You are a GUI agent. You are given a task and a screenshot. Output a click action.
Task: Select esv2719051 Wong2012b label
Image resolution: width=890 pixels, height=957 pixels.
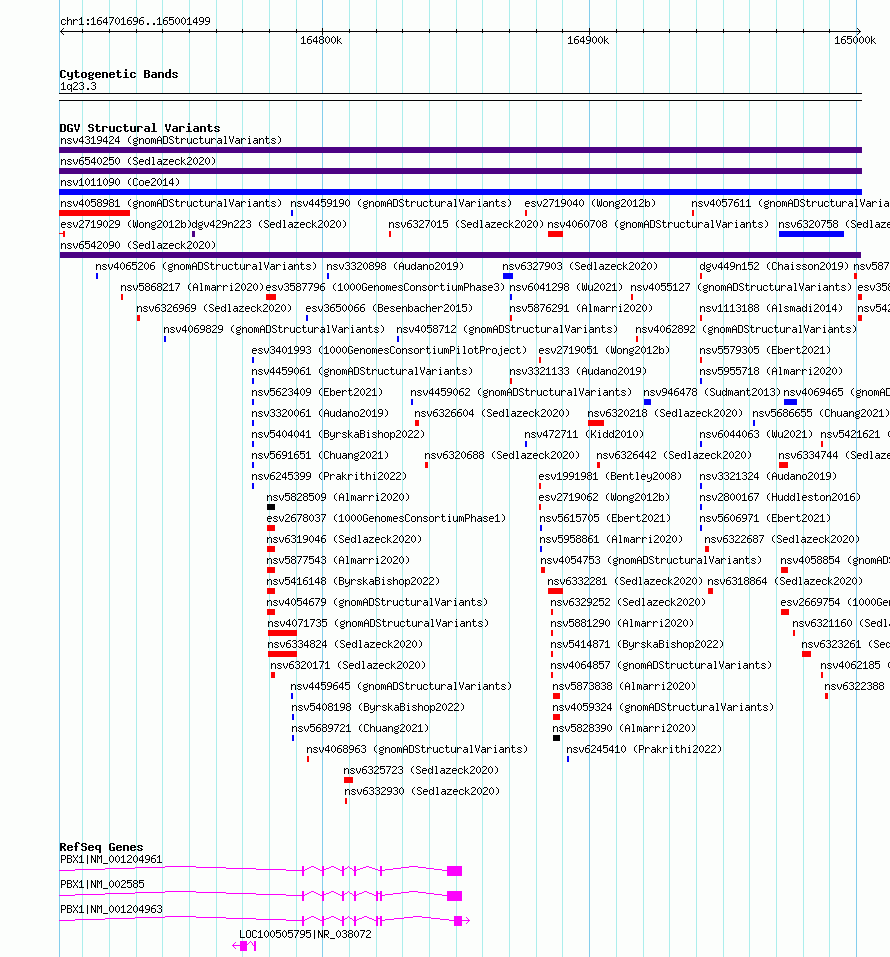click(x=604, y=350)
